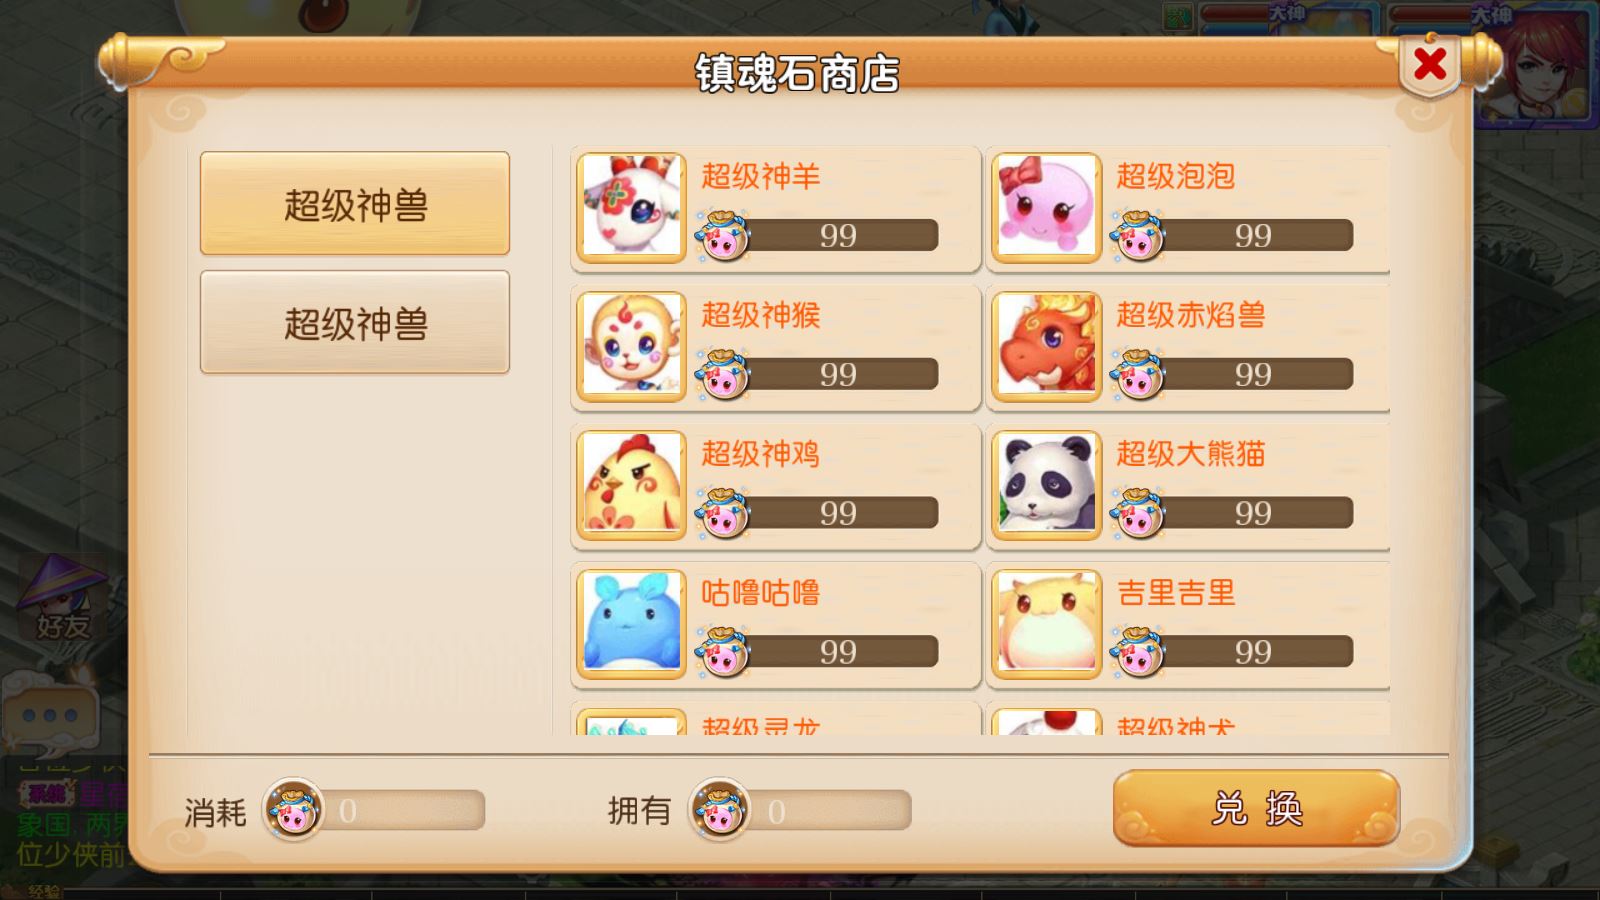Select the blue 咕噜咕噜 creature icon

click(x=631, y=624)
